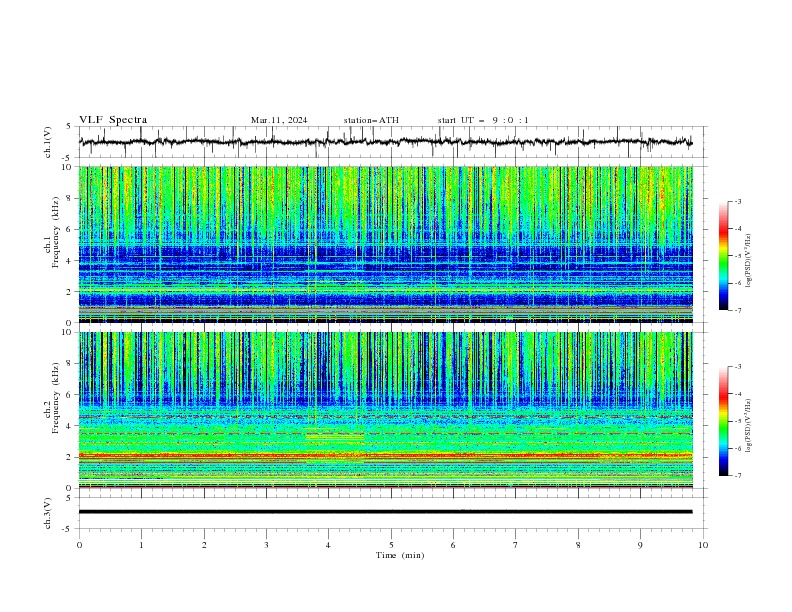This screenshot has height=612, width=792.
Task: Click the upper PSD color scale bar
Action: [x=723, y=256]
